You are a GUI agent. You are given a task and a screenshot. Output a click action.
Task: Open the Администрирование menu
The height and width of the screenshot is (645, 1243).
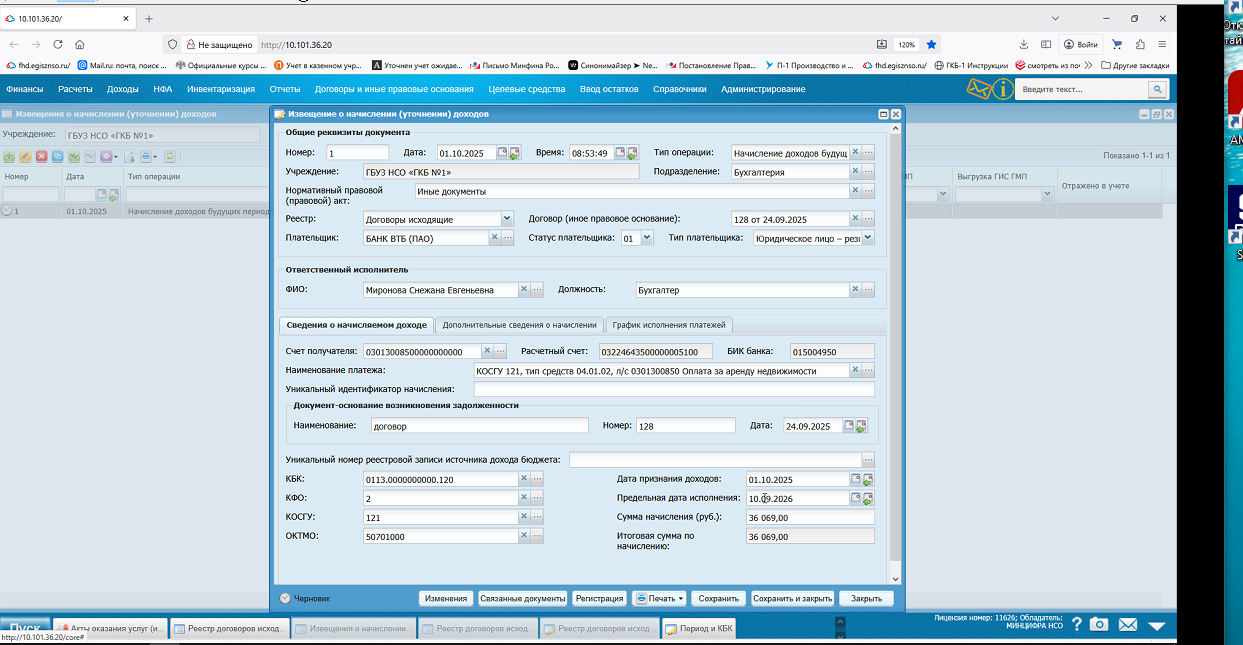click(763, 89)
